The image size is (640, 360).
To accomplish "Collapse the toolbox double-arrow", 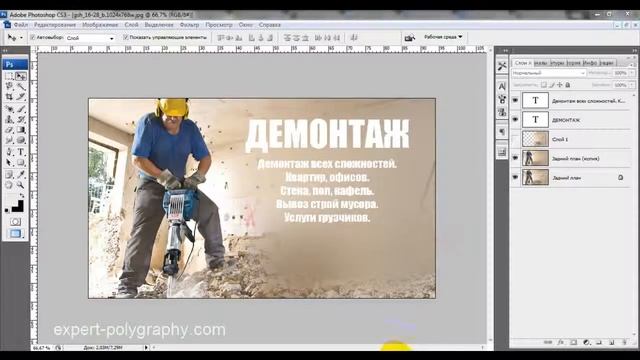I will tap(5, 50).
